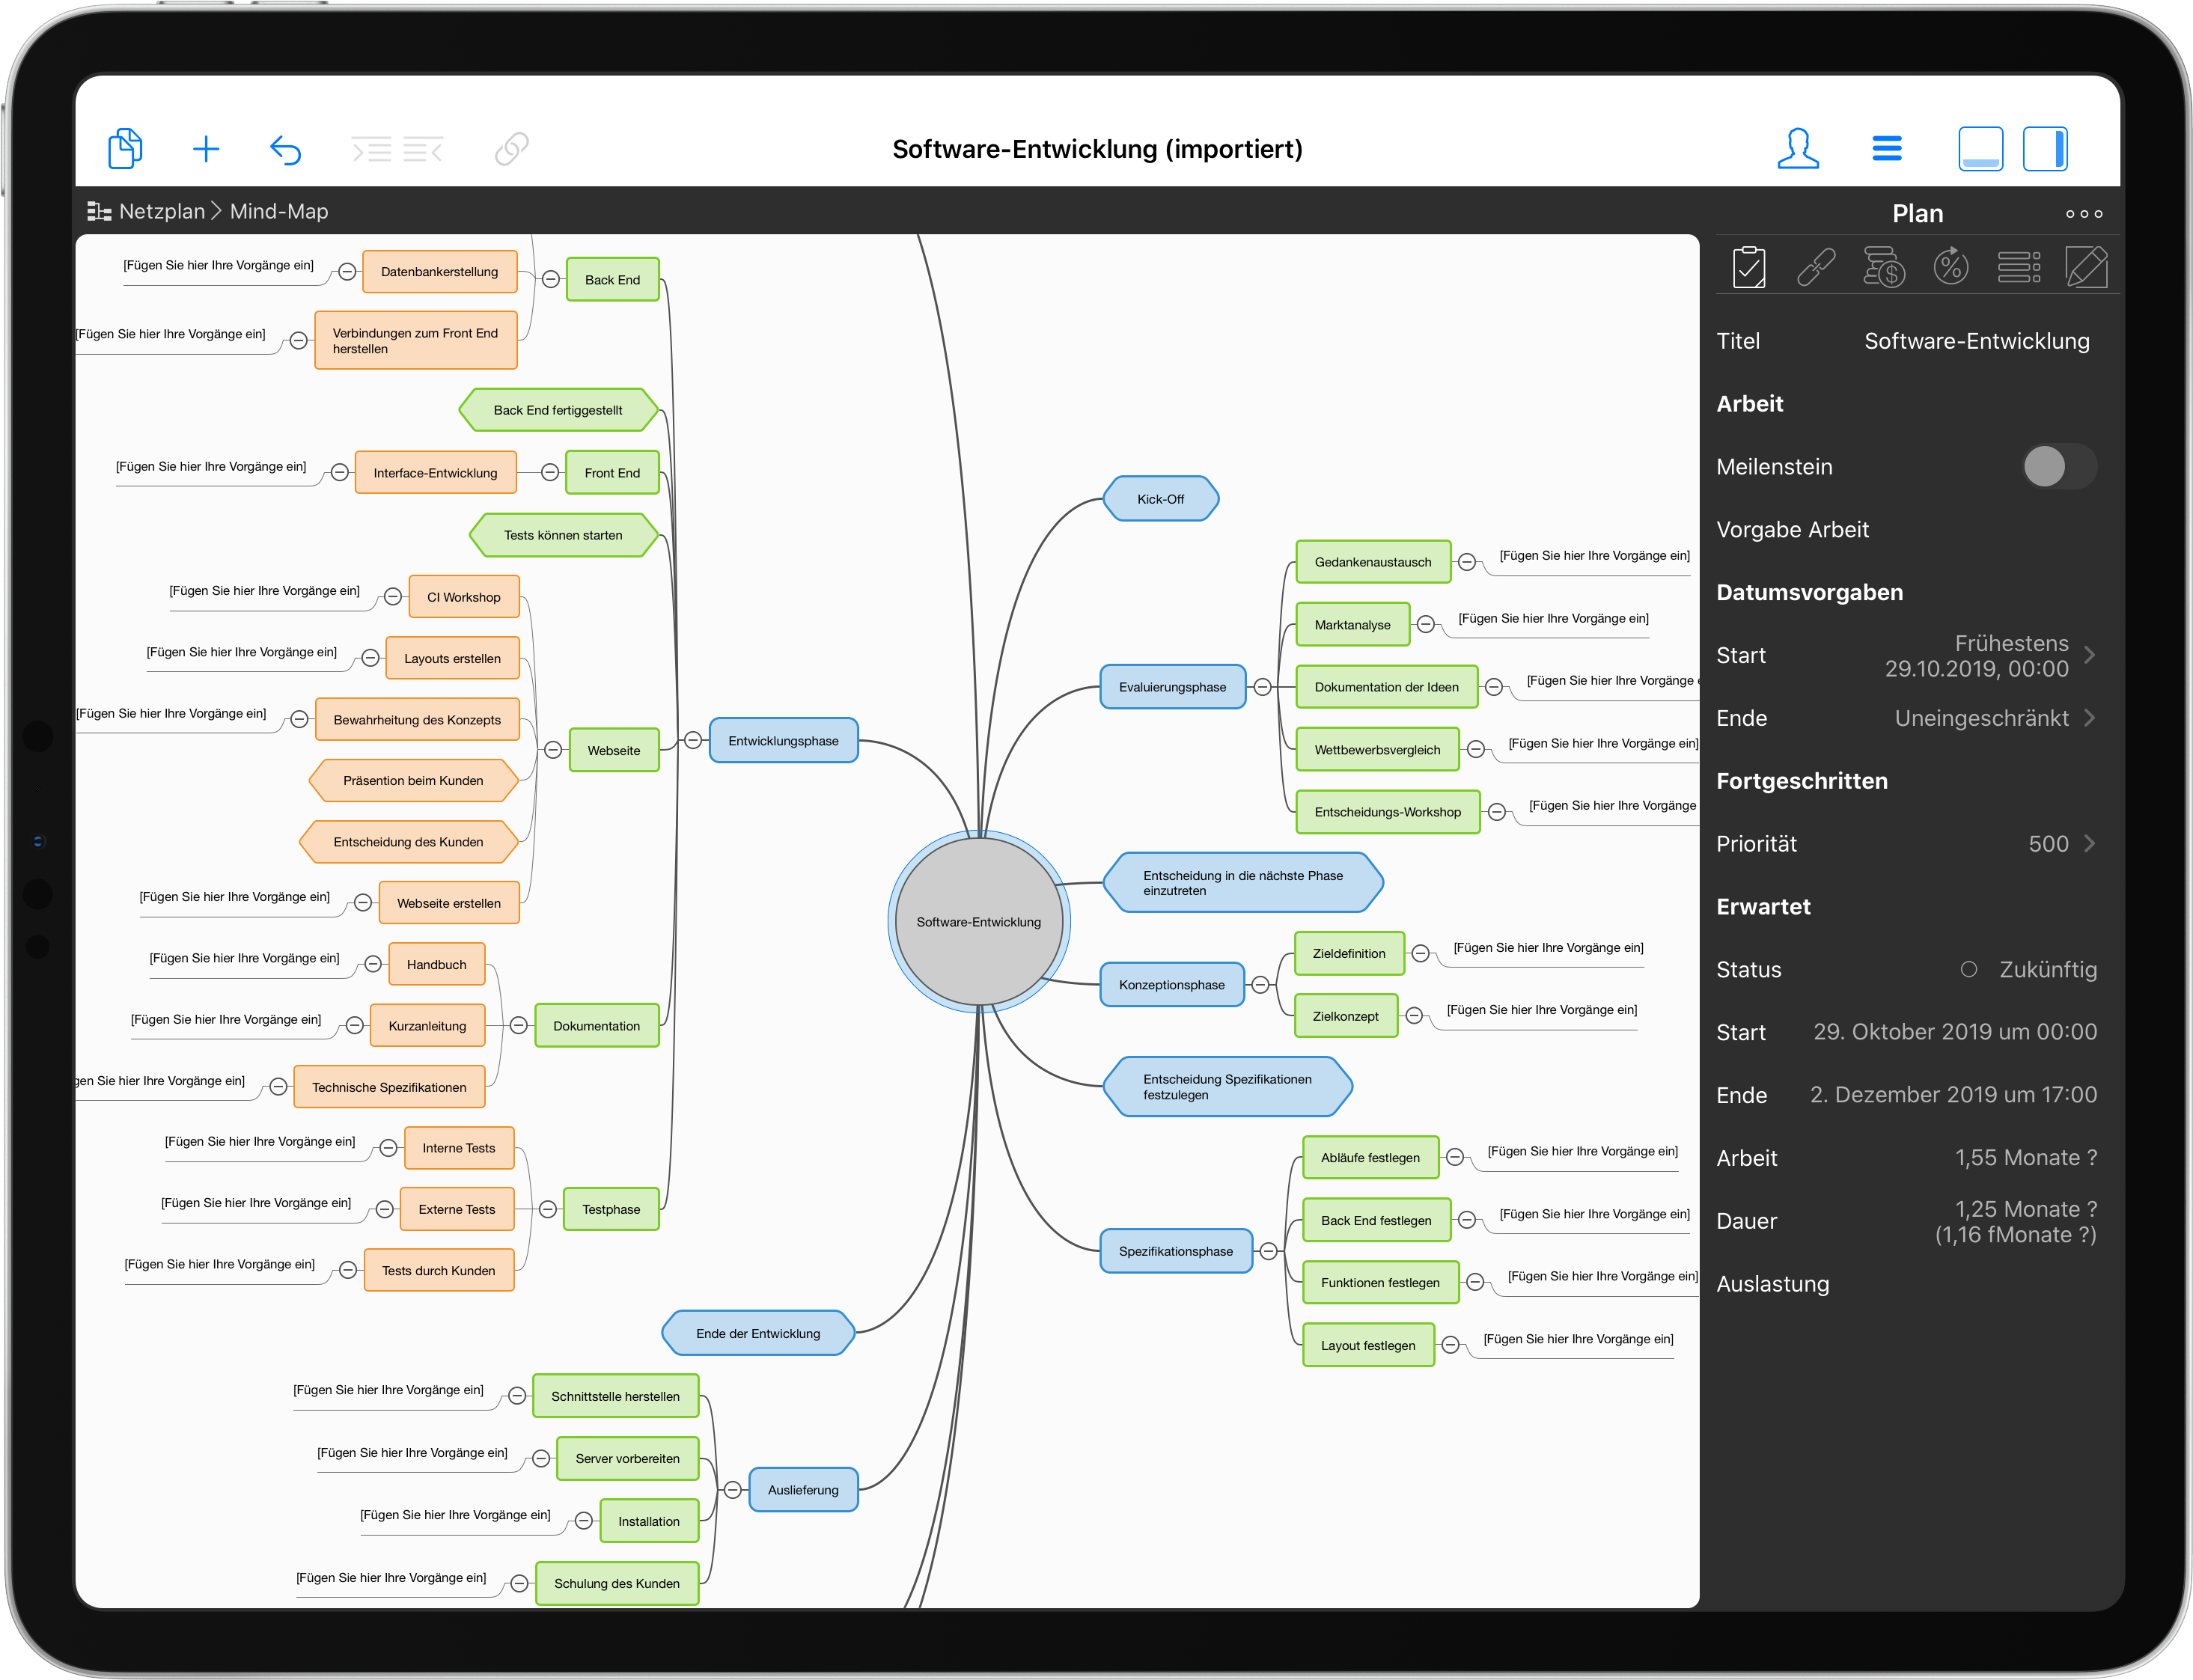Open the account profile icon
This screenshot has width=2193, height=1680.
click(x=1798, y=148)
